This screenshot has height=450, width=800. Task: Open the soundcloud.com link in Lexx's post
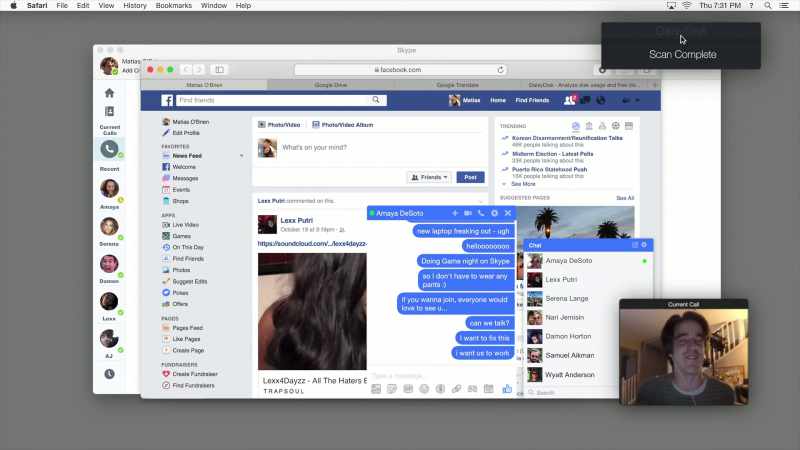312,244
